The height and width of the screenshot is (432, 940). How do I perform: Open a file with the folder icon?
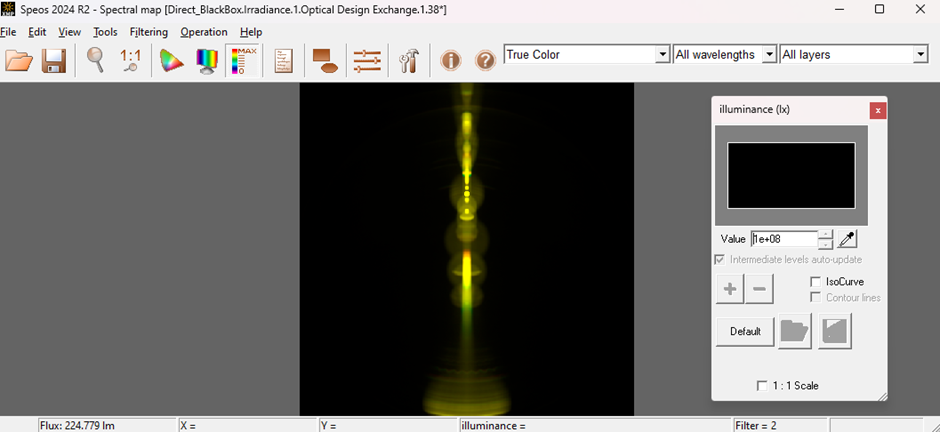[19, 61]
